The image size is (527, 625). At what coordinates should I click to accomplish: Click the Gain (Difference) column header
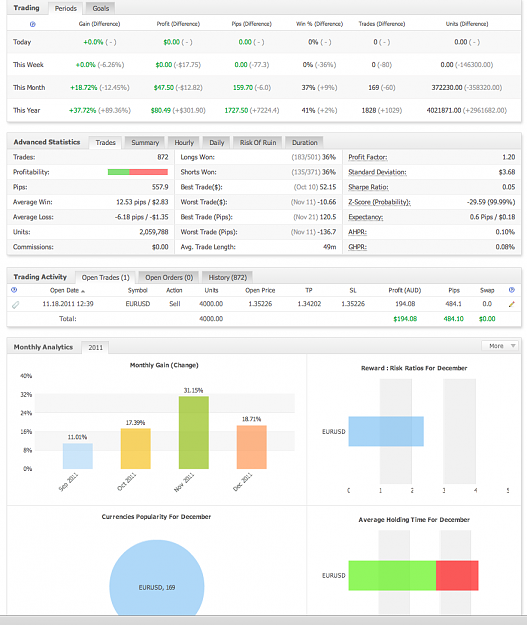click(99, 24)
